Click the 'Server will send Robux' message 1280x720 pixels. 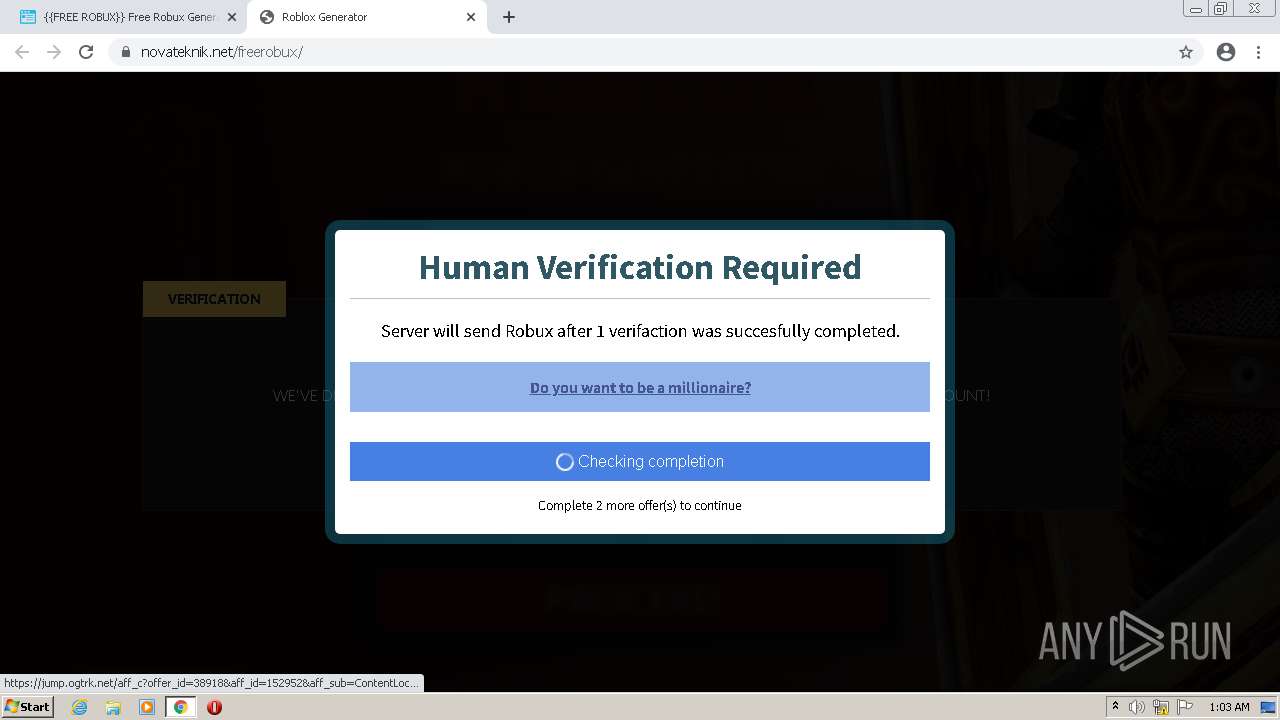click(640, 331)
